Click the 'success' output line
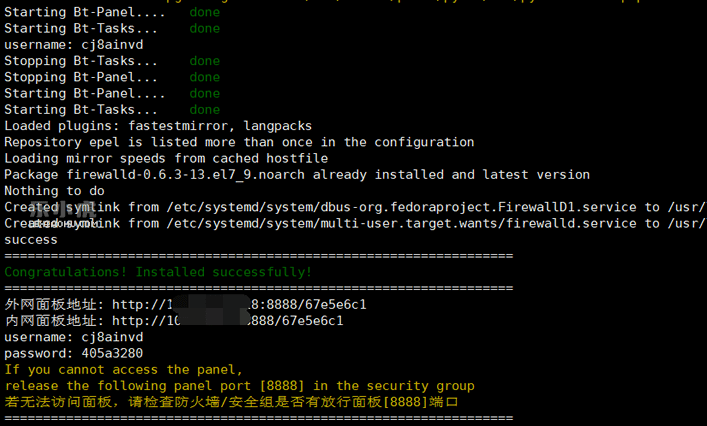 [31, 240]
